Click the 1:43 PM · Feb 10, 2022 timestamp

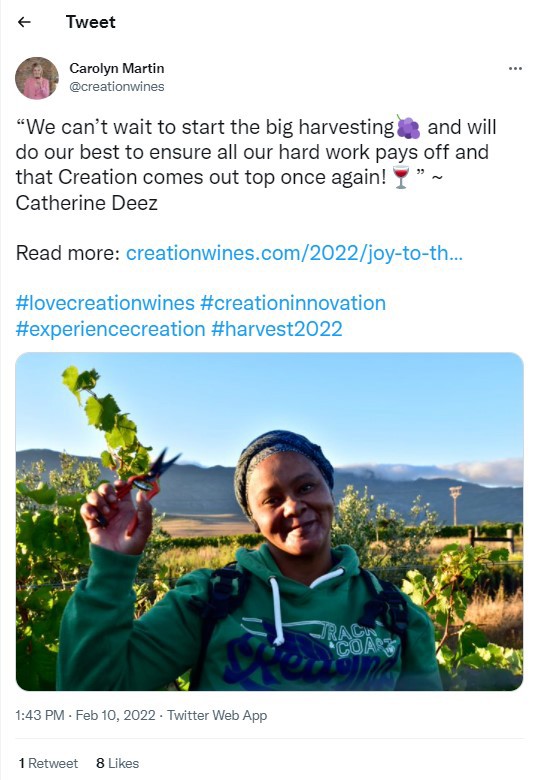click(86, 715)
